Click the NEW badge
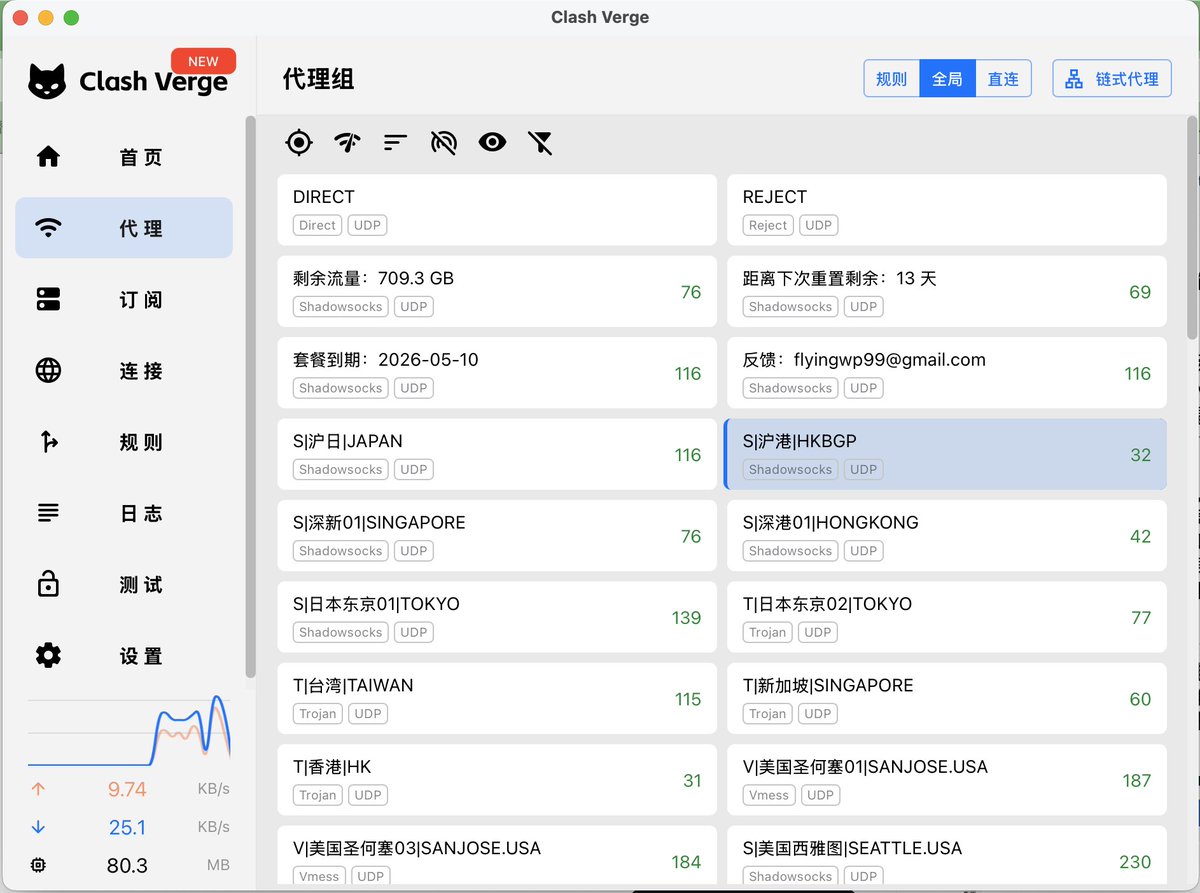The image size is (1200, 893). (203, 61)
